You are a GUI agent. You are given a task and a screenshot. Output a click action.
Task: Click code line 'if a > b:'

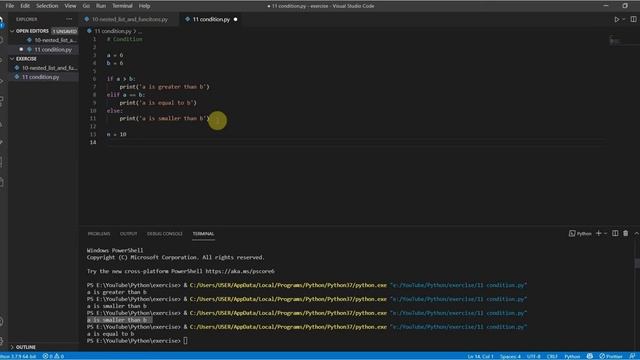point(121,79)
